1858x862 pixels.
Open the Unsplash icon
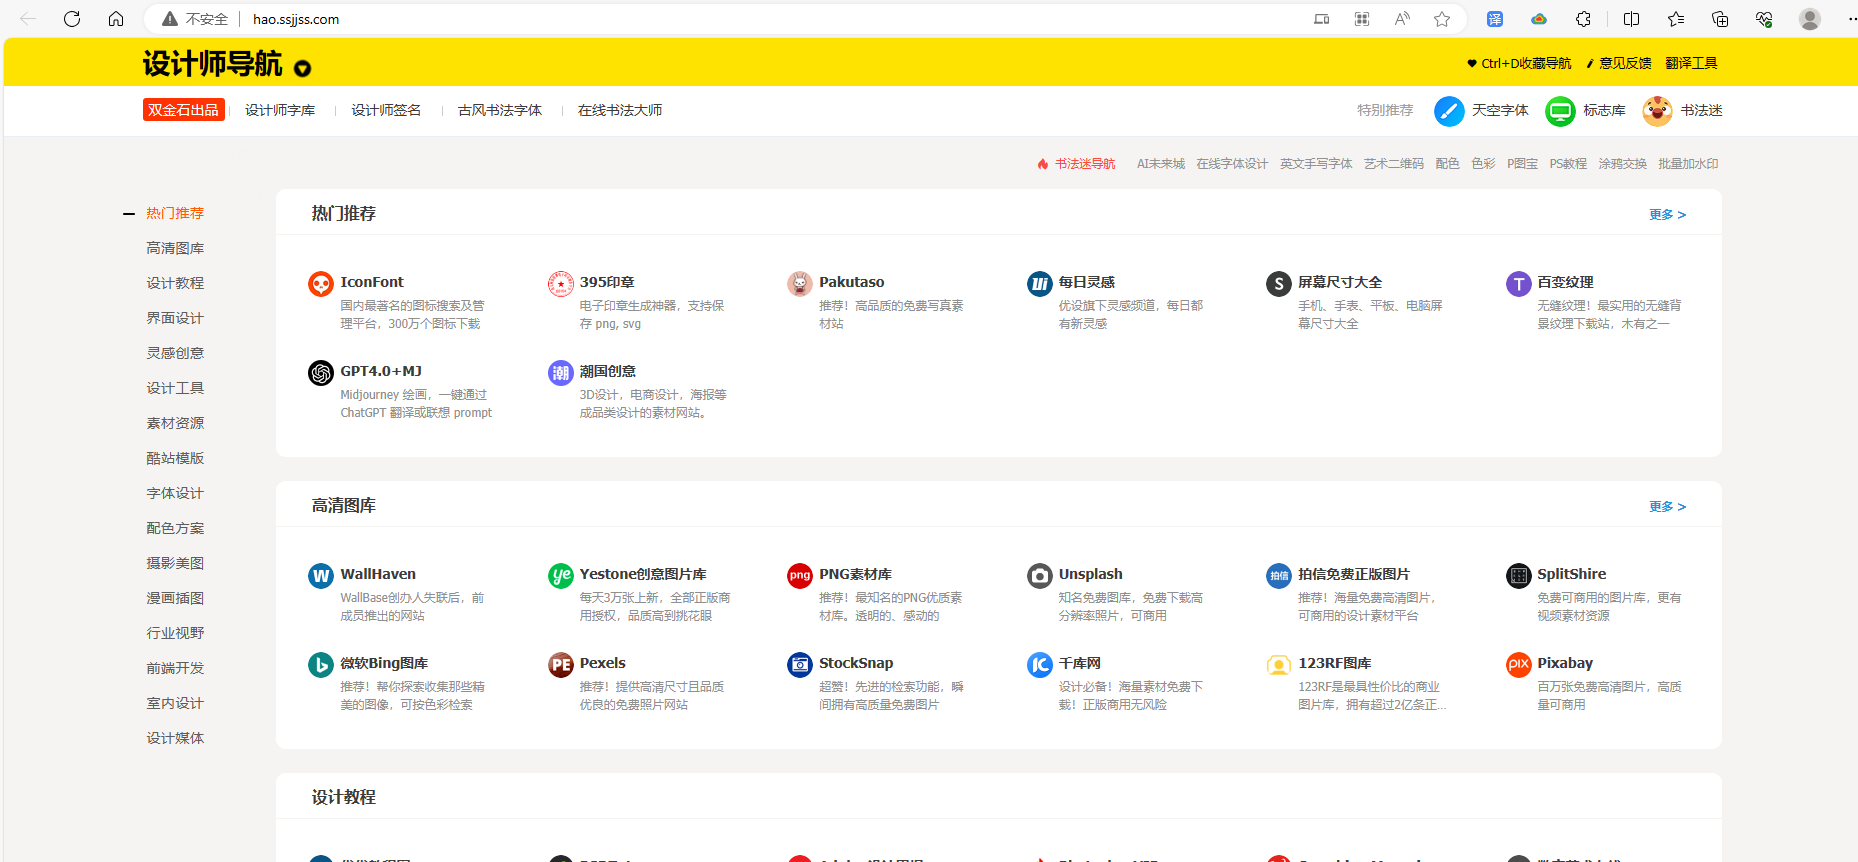pyautogui.click(x=1039, y=576)
